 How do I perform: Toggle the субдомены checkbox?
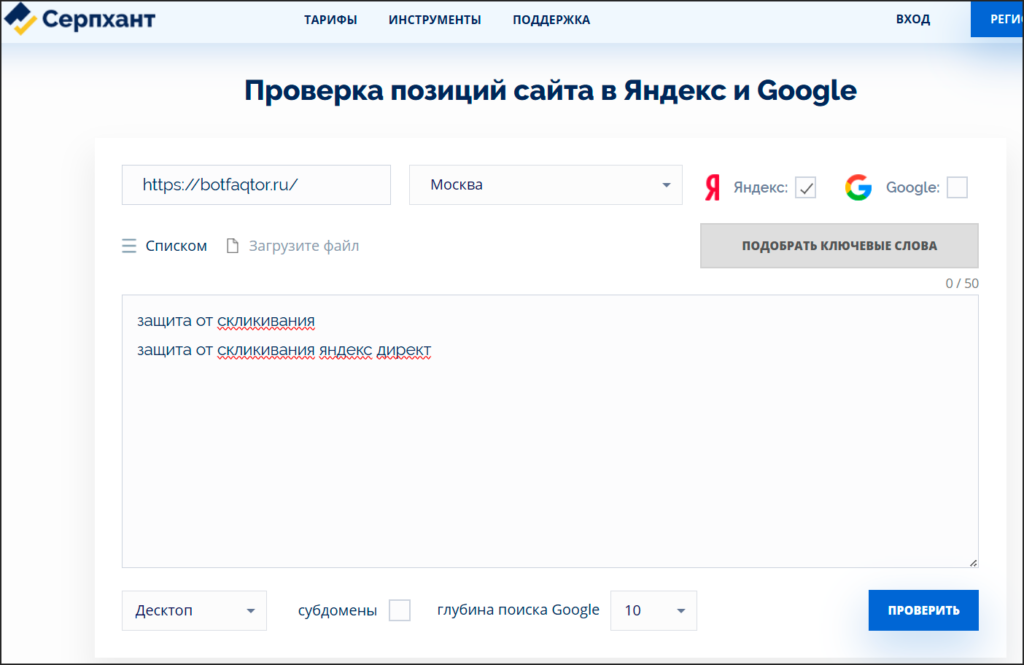pyautogui.click(x=400, y=610)
